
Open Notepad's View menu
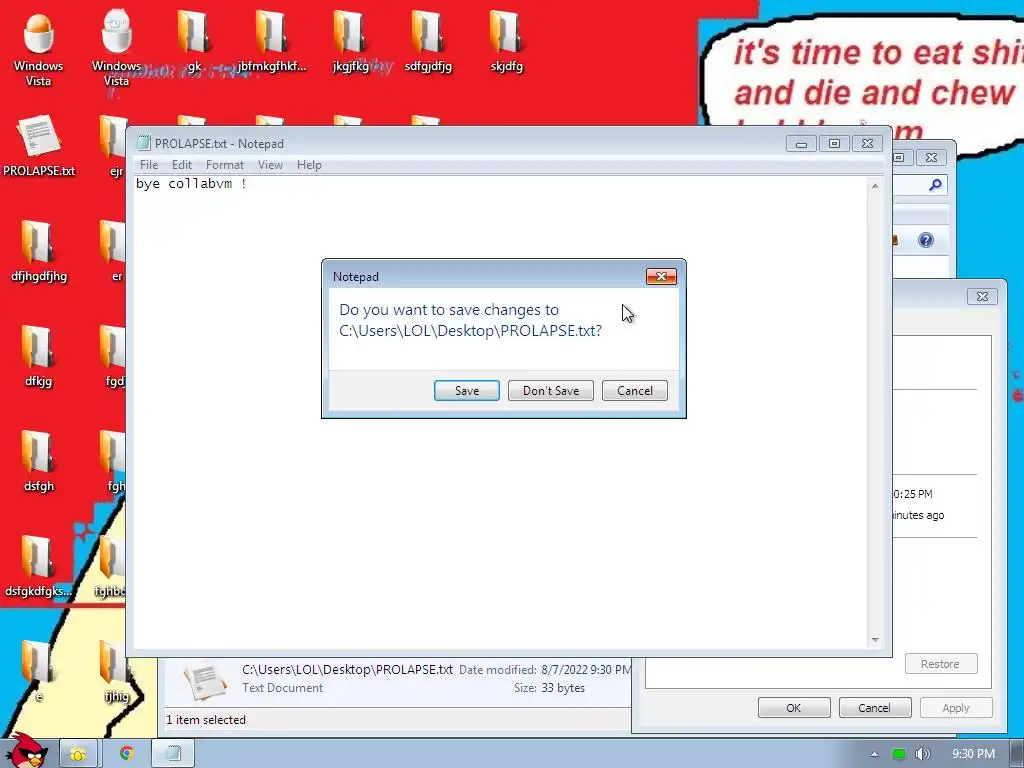(x=270, y=165)
